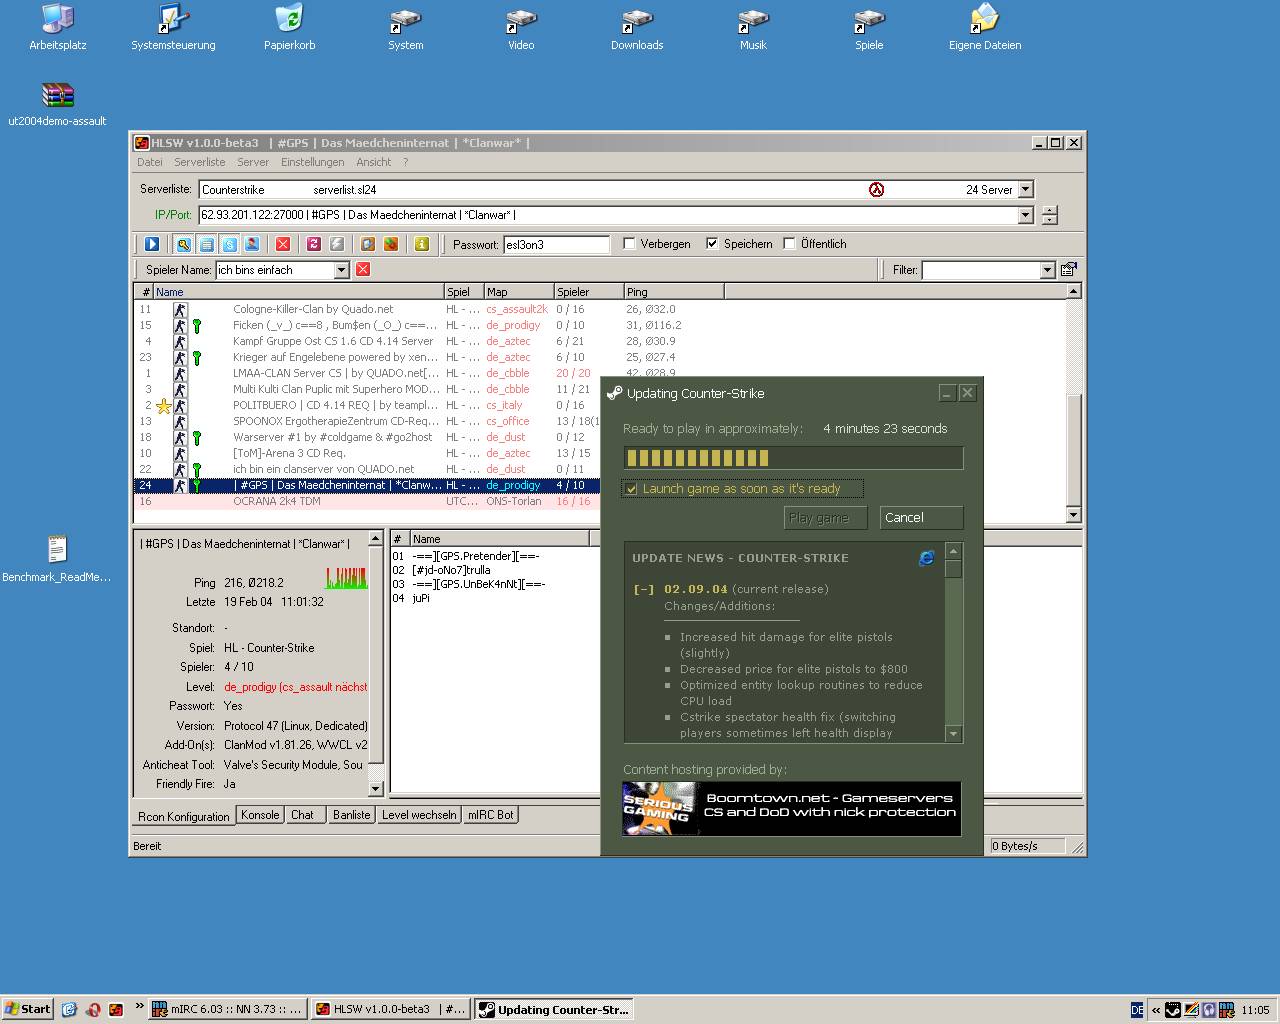1280x1024 pixels.
Task: Click the orange document icon in HLSW toolbar
Action: pos(368,244)
